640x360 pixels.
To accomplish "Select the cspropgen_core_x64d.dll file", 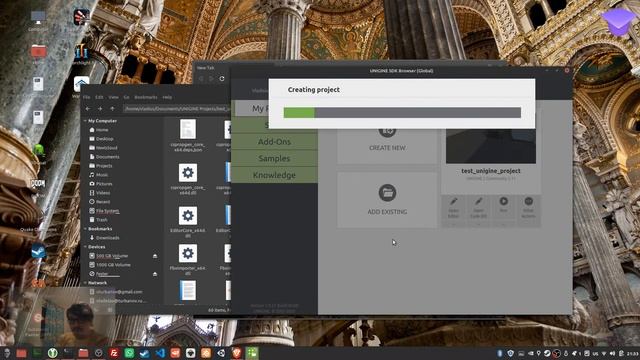I will coord(188,179).
